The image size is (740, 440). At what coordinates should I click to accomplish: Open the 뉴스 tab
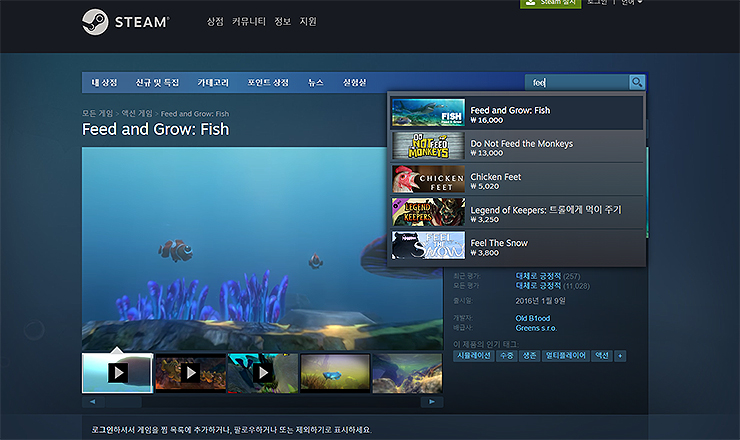316,83
